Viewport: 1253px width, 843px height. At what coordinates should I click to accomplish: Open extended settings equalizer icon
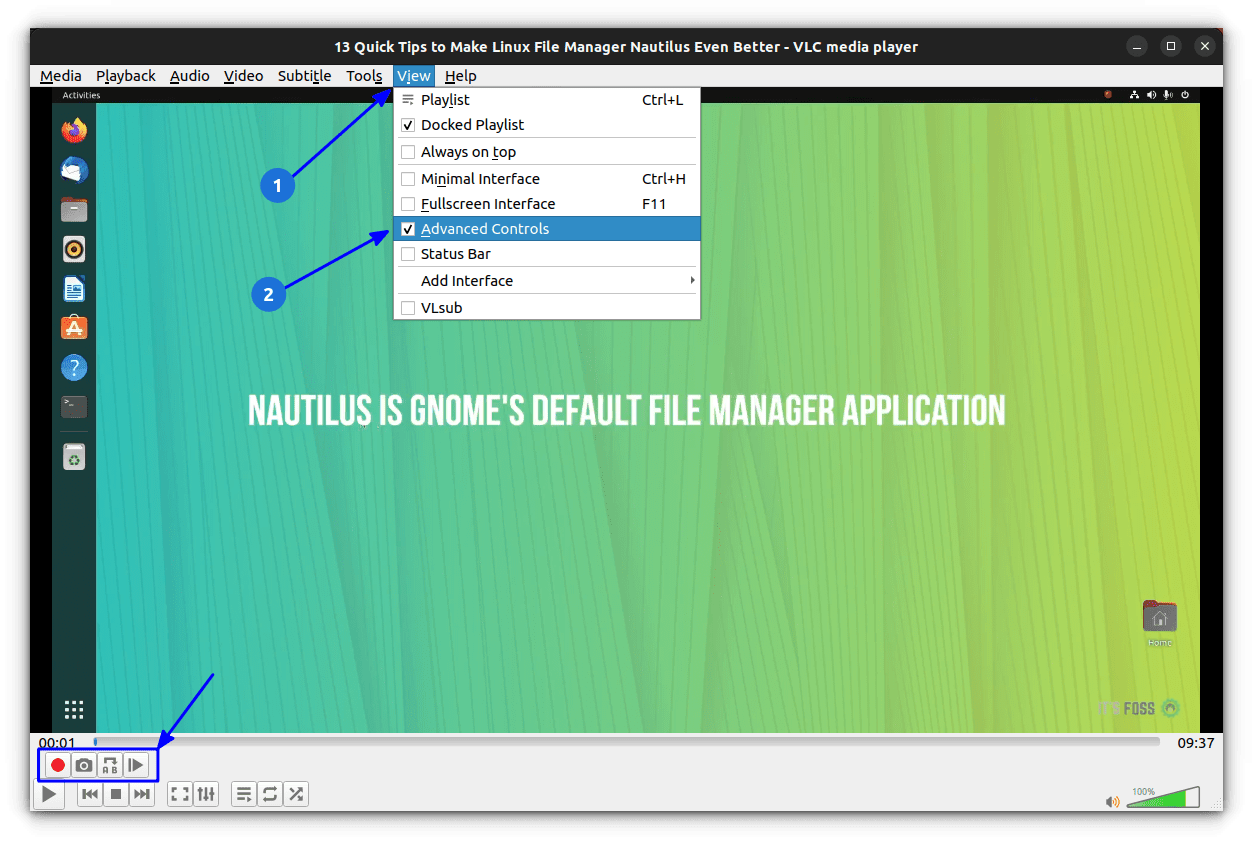(206, 795)
